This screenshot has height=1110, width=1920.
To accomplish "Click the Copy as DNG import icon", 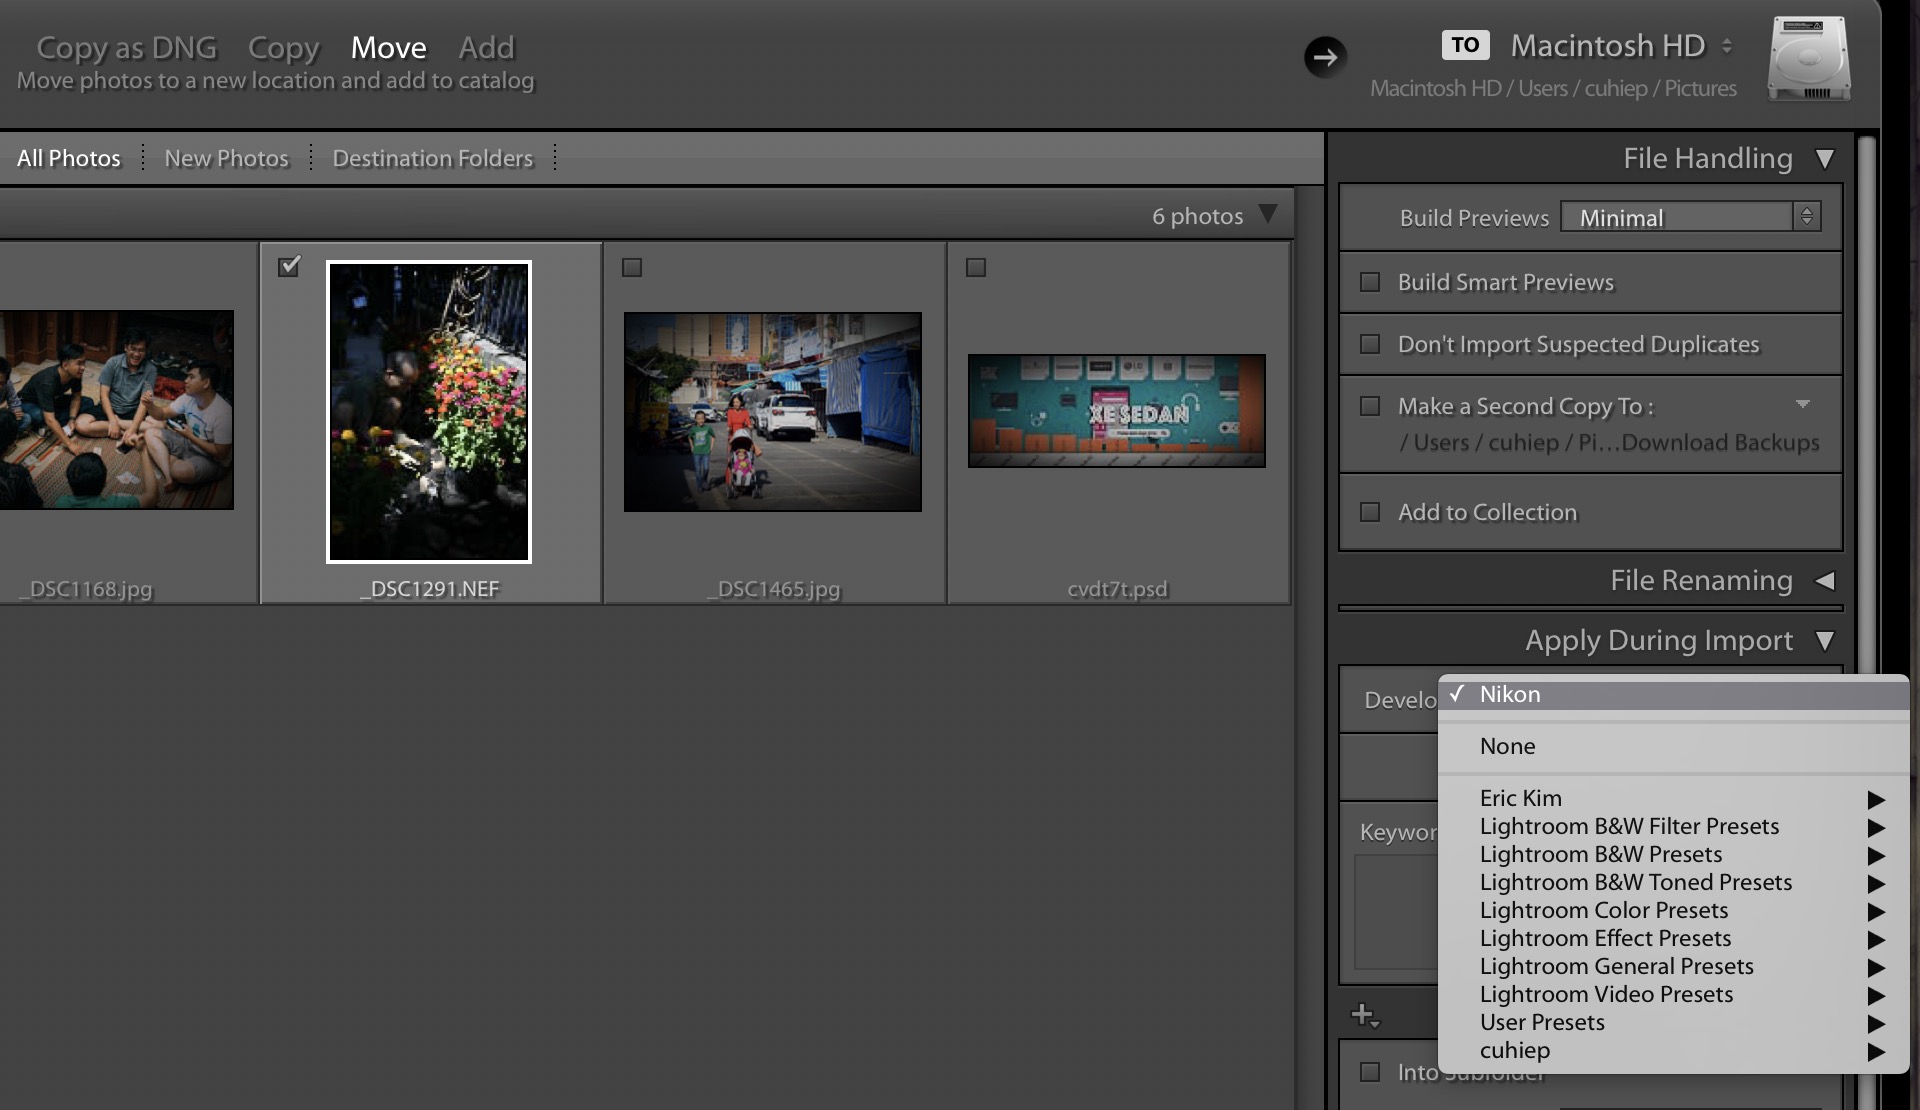I will 124,46.
